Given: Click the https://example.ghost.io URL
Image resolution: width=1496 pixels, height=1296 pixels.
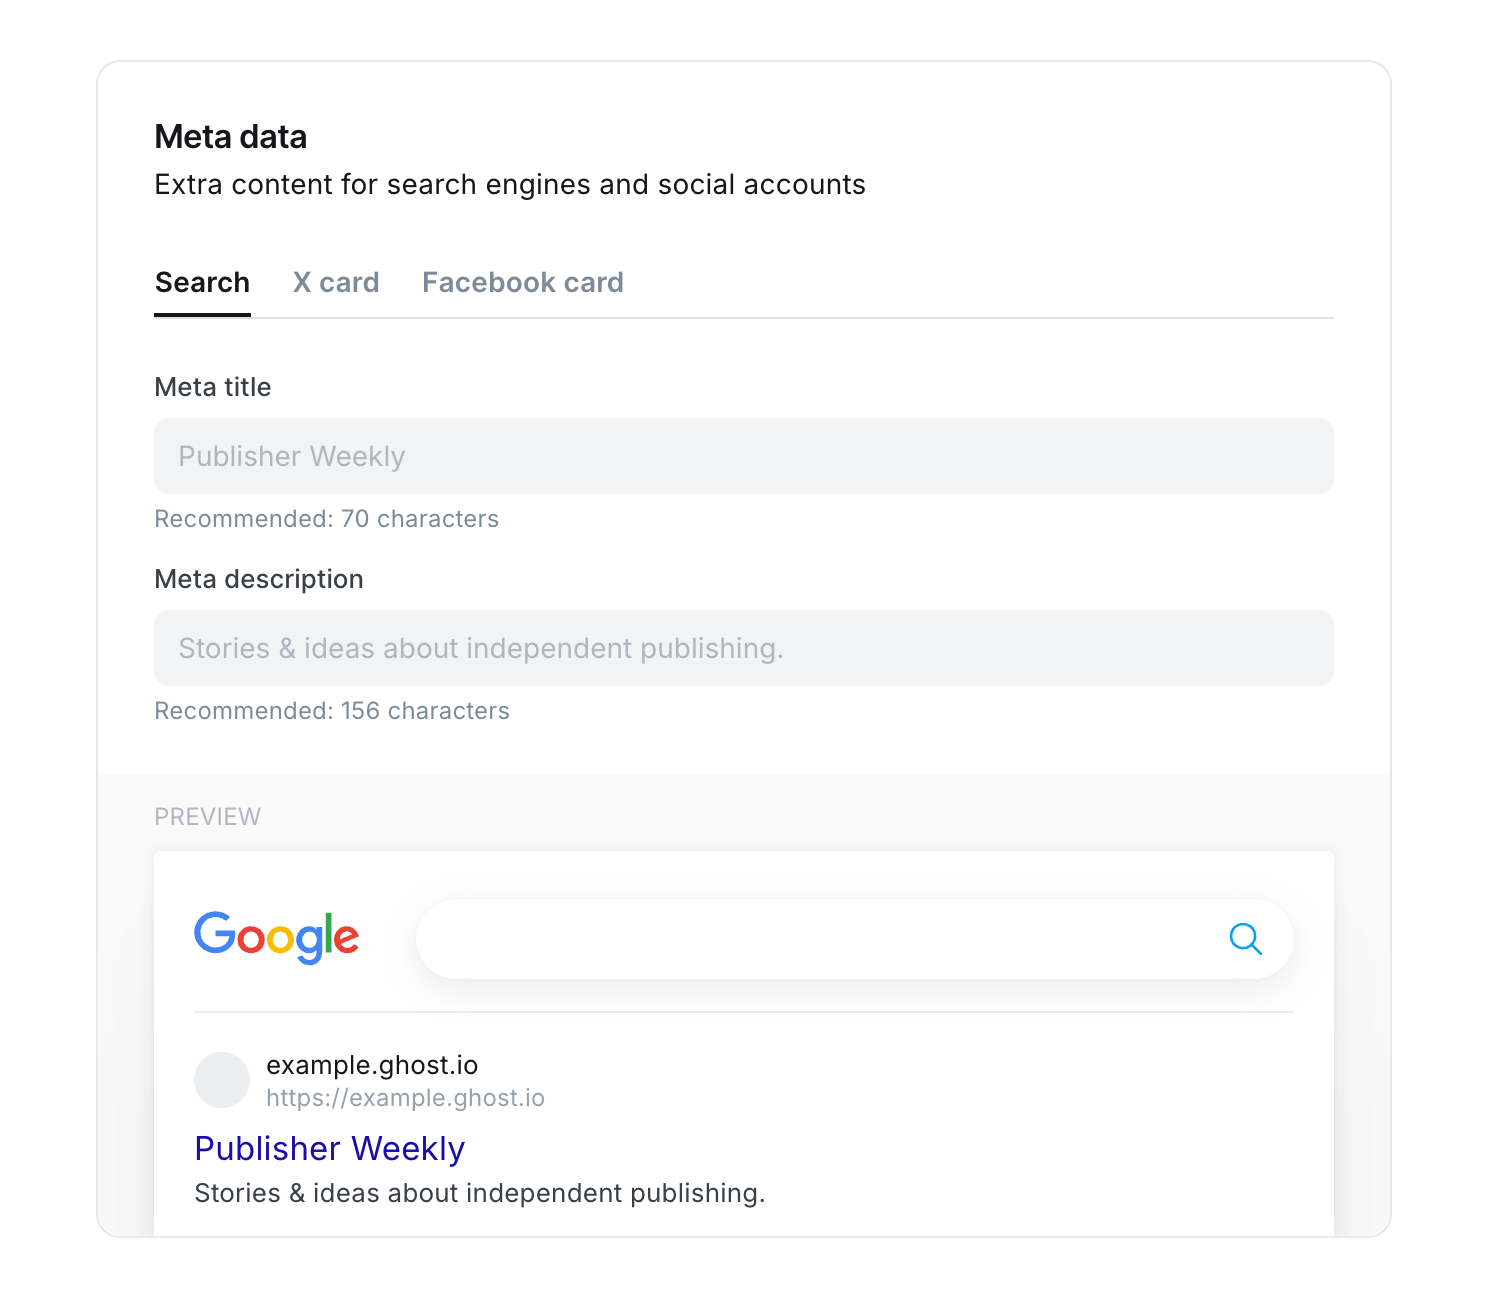Looking at the screenshot, I should (x=405, y=1098).
